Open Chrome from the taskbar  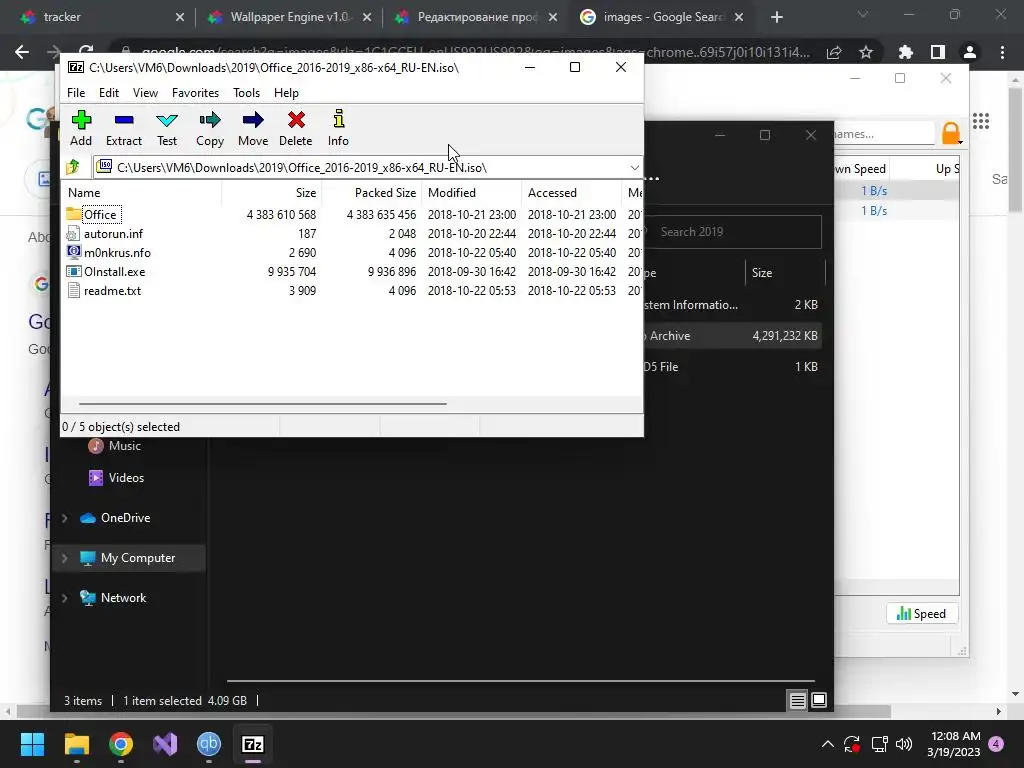pos(121,744)
